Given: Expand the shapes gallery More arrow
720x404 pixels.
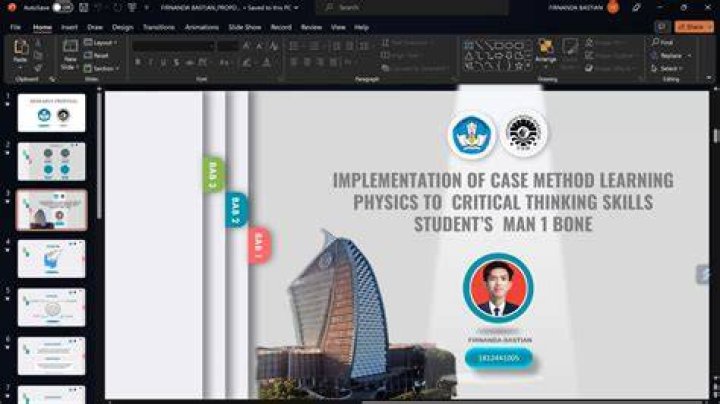Looking at the screenshot, I should (x=529, y=67).
